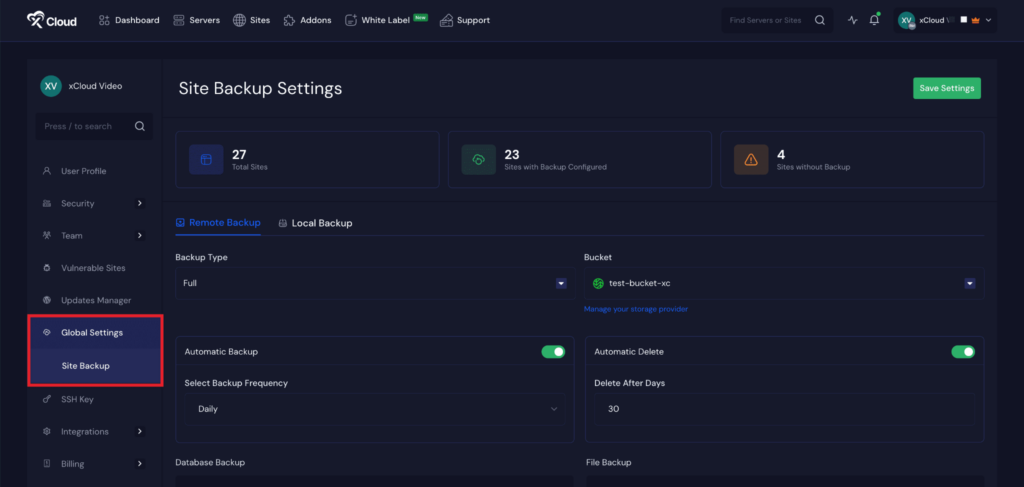Open the Manage your storage provider link
The image size is (1024, 487).
[636, 309]
